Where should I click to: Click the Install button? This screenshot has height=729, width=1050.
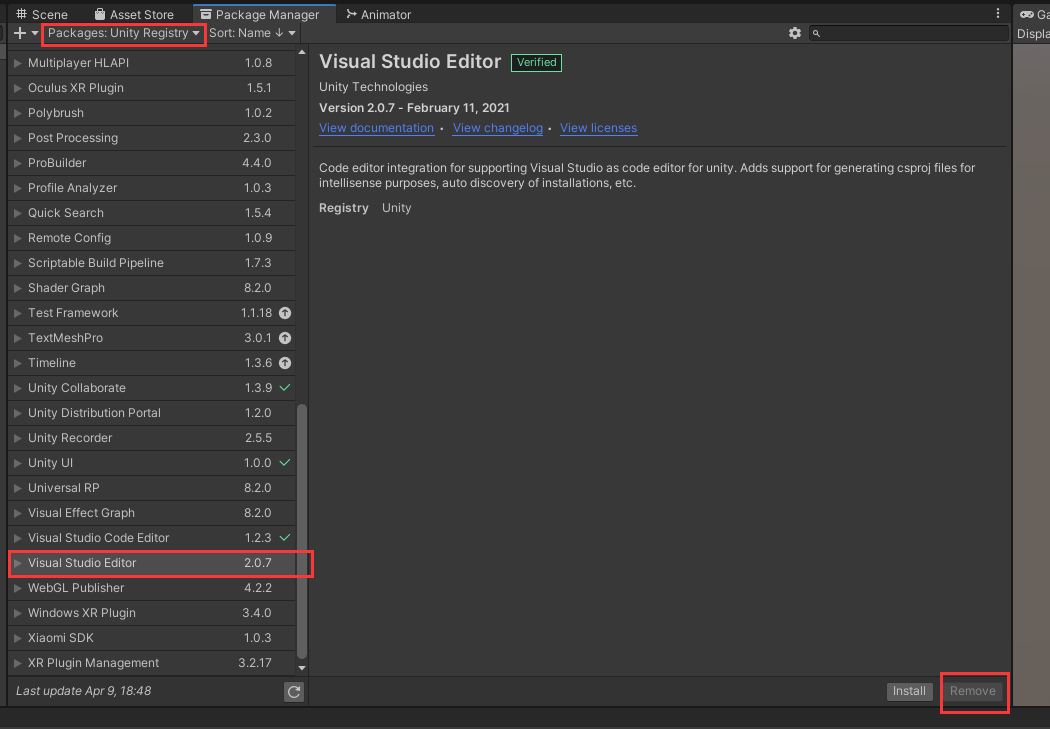(909, 691)
